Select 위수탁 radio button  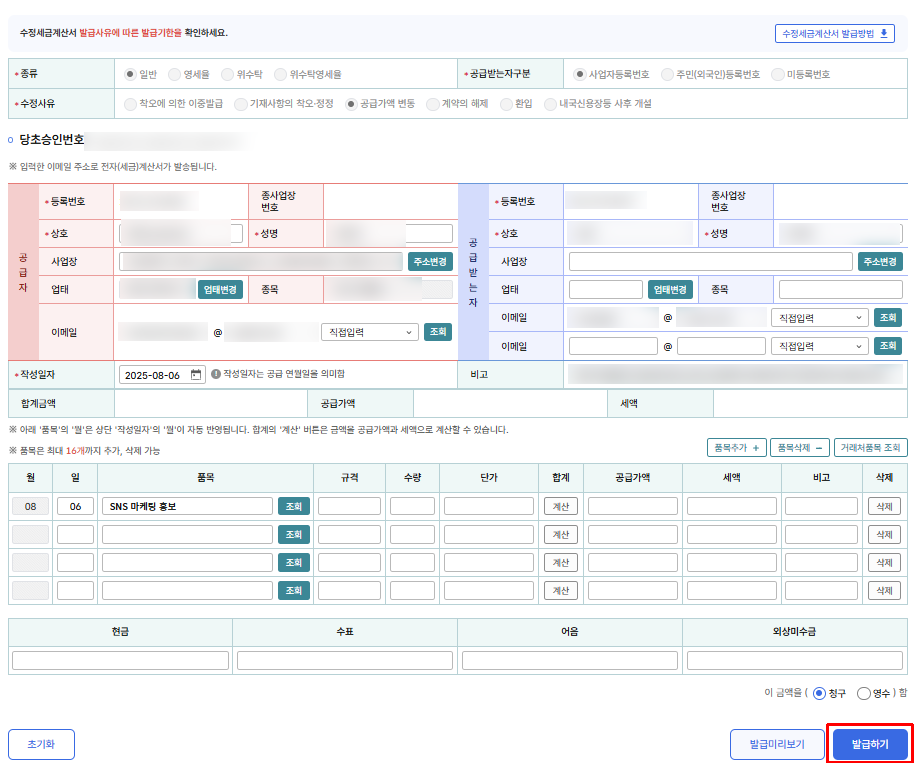(x=228, y=74)
